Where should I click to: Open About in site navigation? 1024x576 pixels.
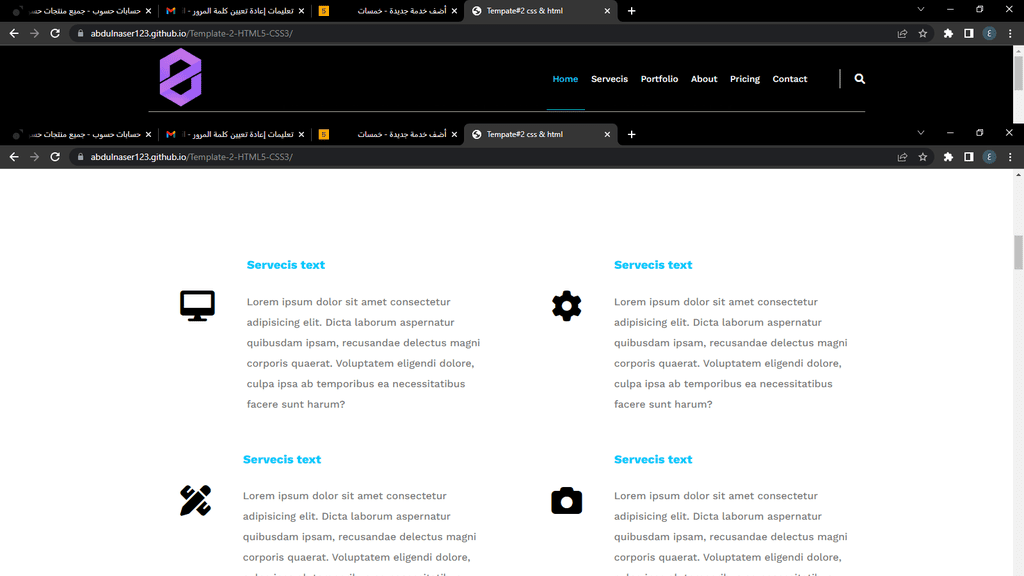point(704,79)
